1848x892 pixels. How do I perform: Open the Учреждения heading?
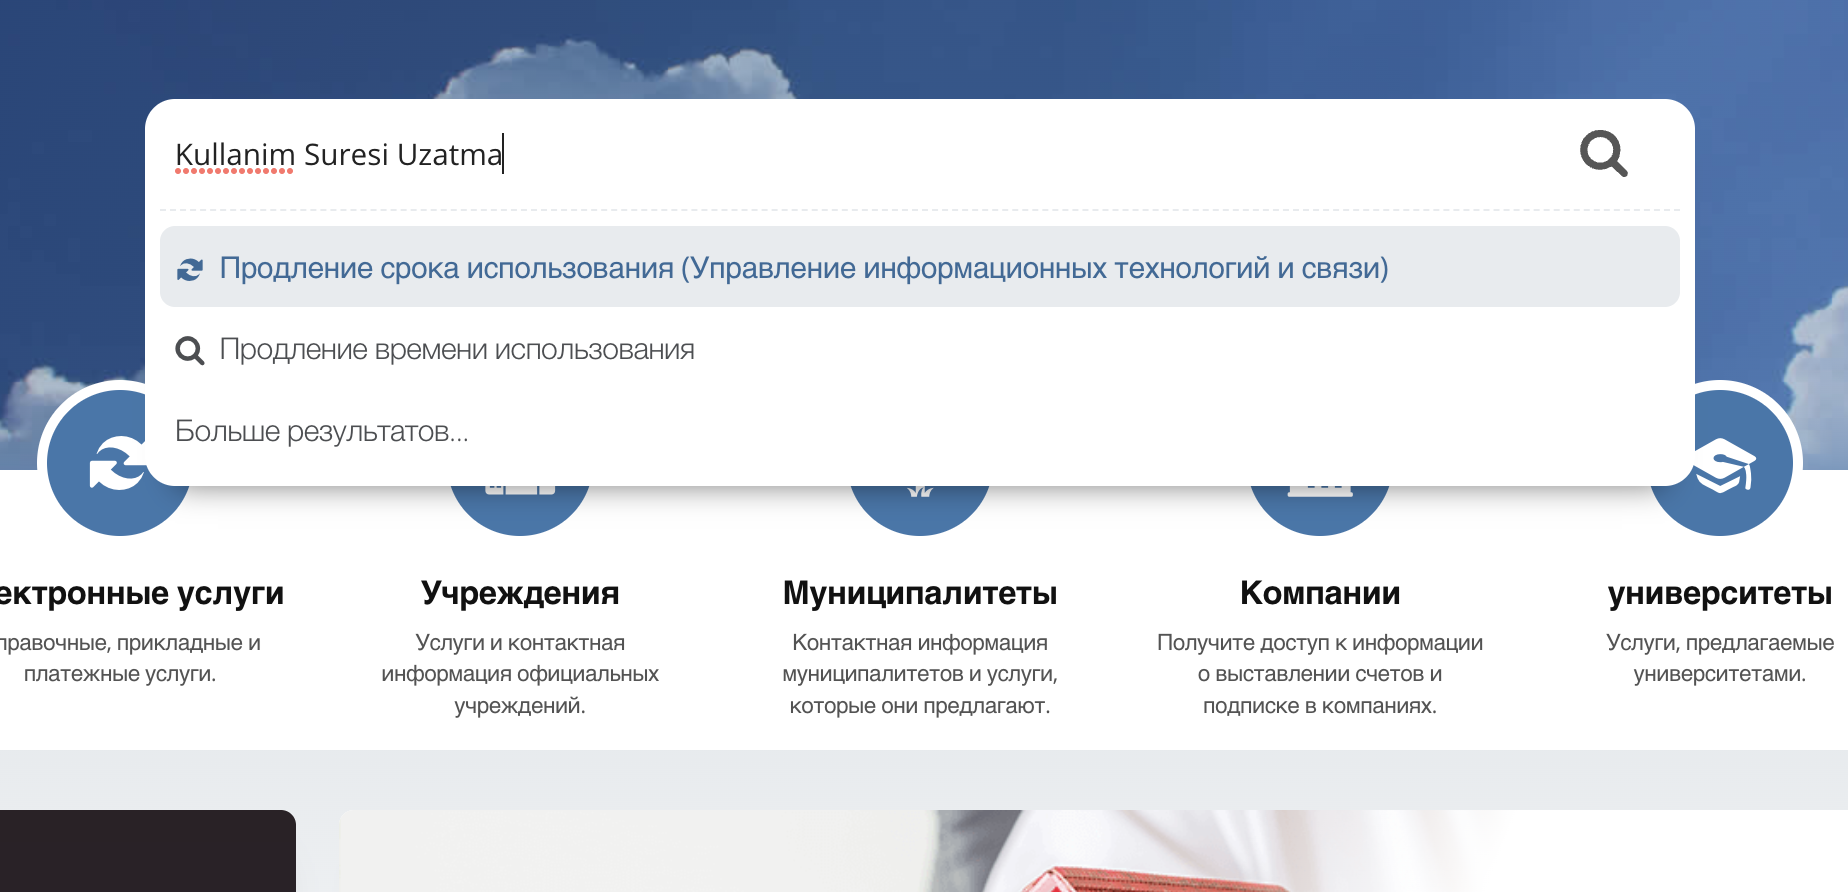pos(520,593)
